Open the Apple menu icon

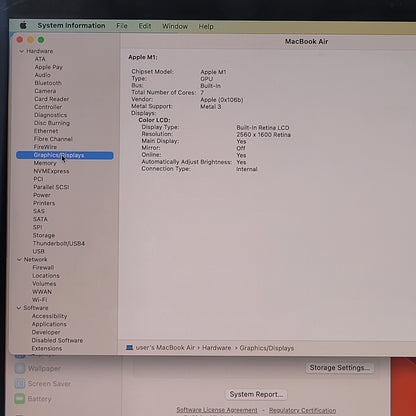pos(23,25)
